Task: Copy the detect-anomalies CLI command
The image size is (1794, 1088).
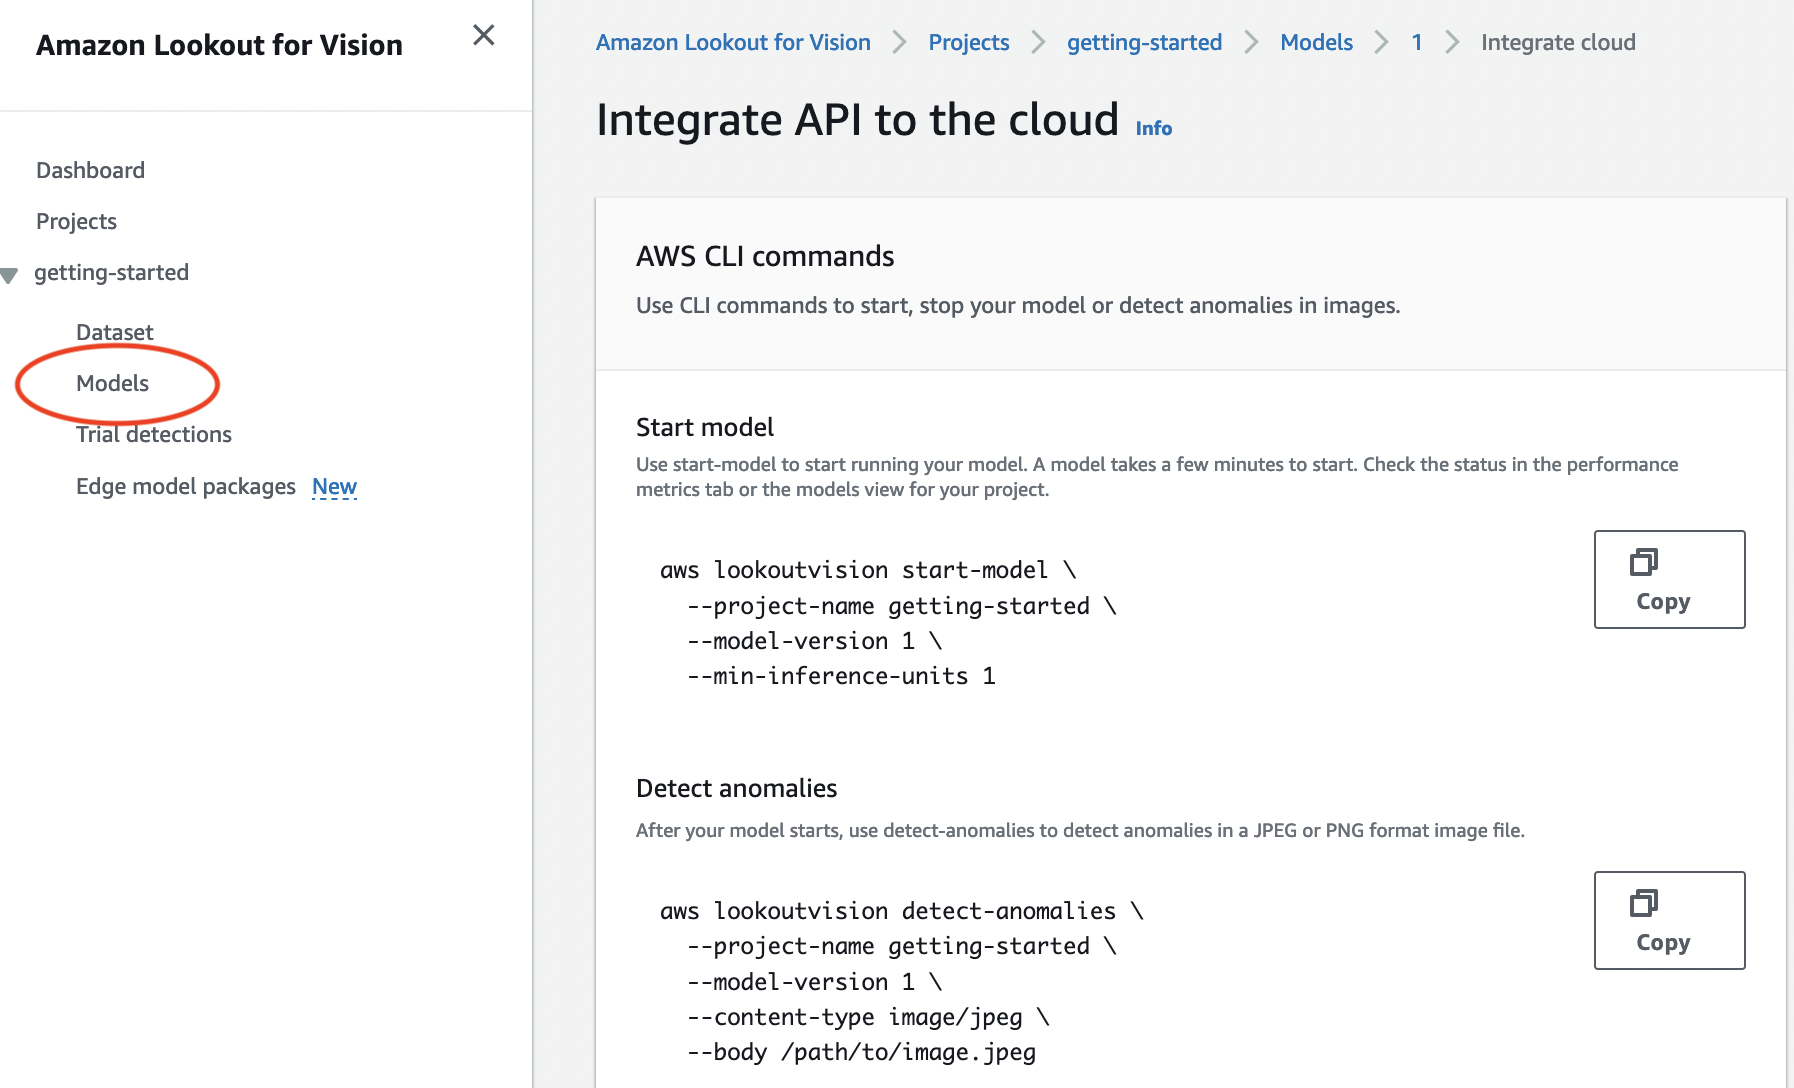Action: tap(1669, 920)
